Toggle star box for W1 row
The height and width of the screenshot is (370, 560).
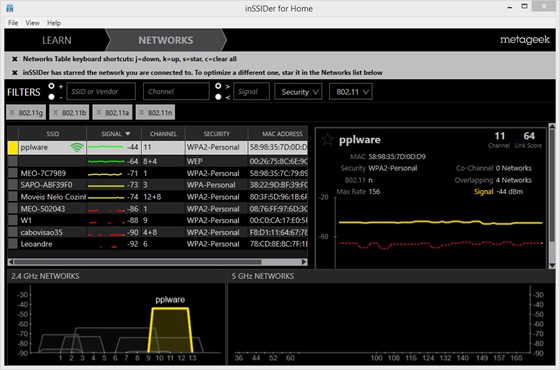[13, 220]
